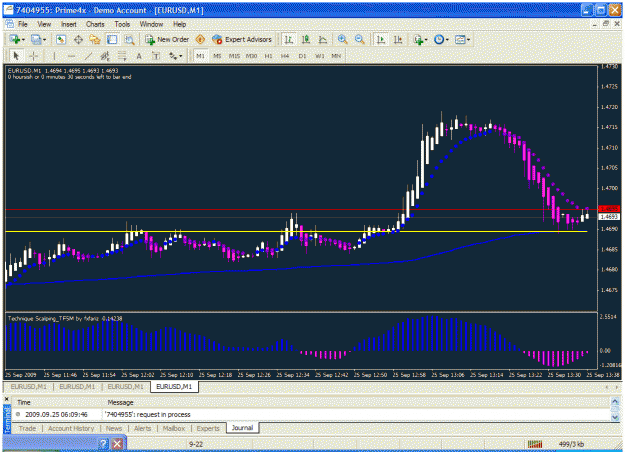Image resolution: width=625 pixels, height=452 pixels.
Task: Toggle the Expert Advisors button
Action: click(242, 39)
